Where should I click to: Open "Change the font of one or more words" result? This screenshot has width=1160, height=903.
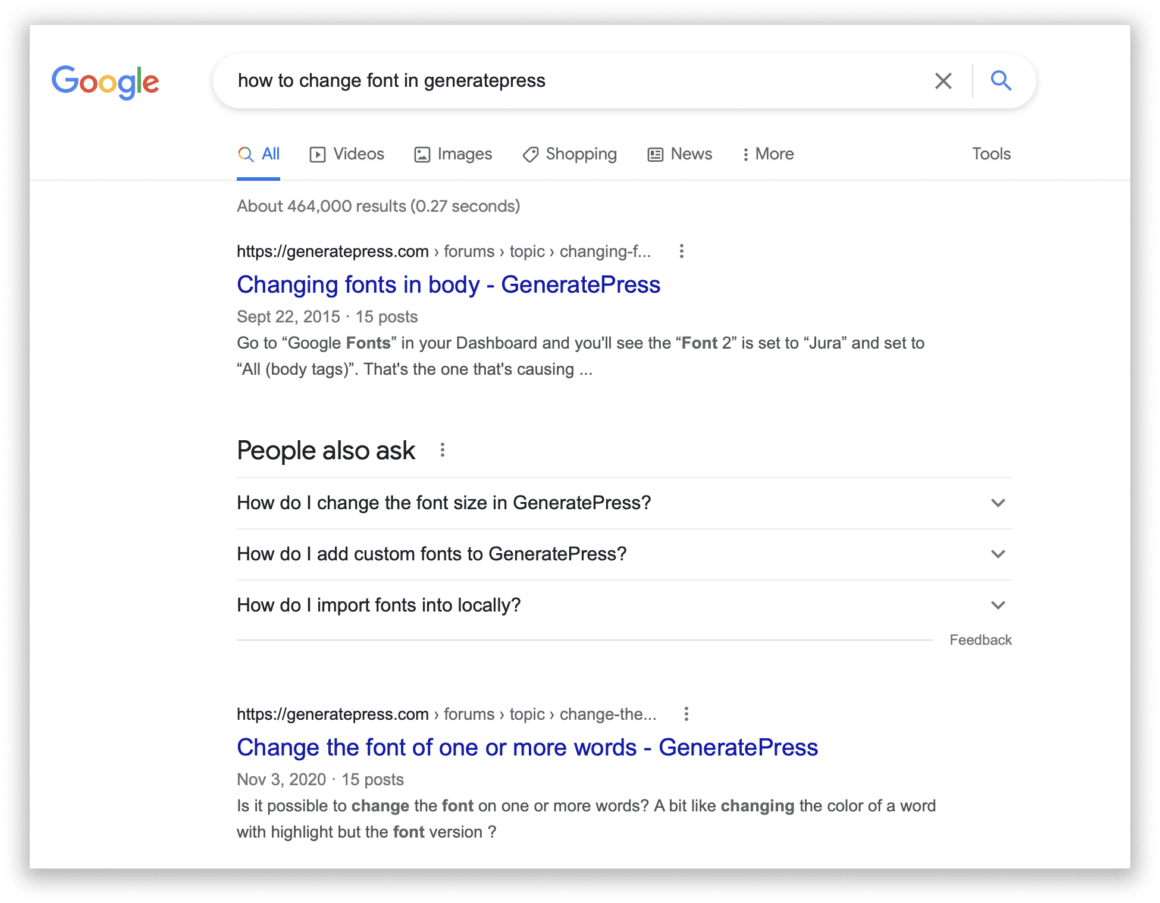pyautogui.click(x=527, y=748)
